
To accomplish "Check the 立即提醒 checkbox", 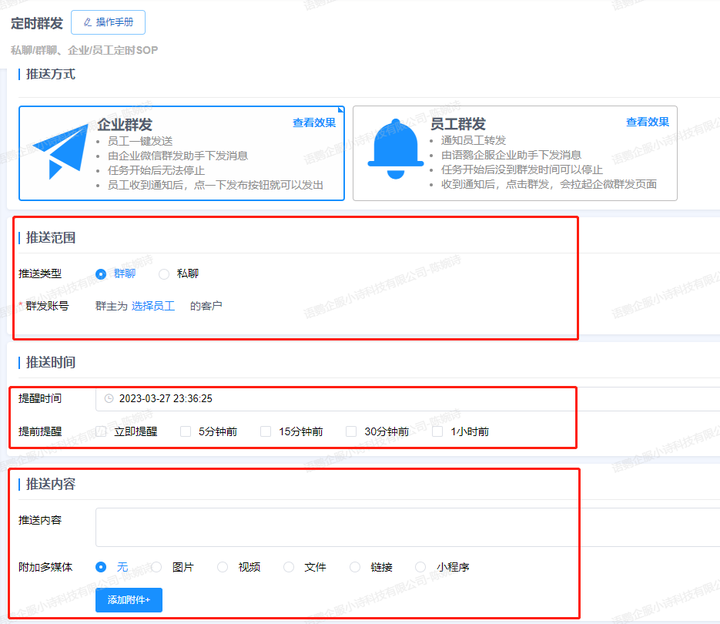I will coord(102,431).
